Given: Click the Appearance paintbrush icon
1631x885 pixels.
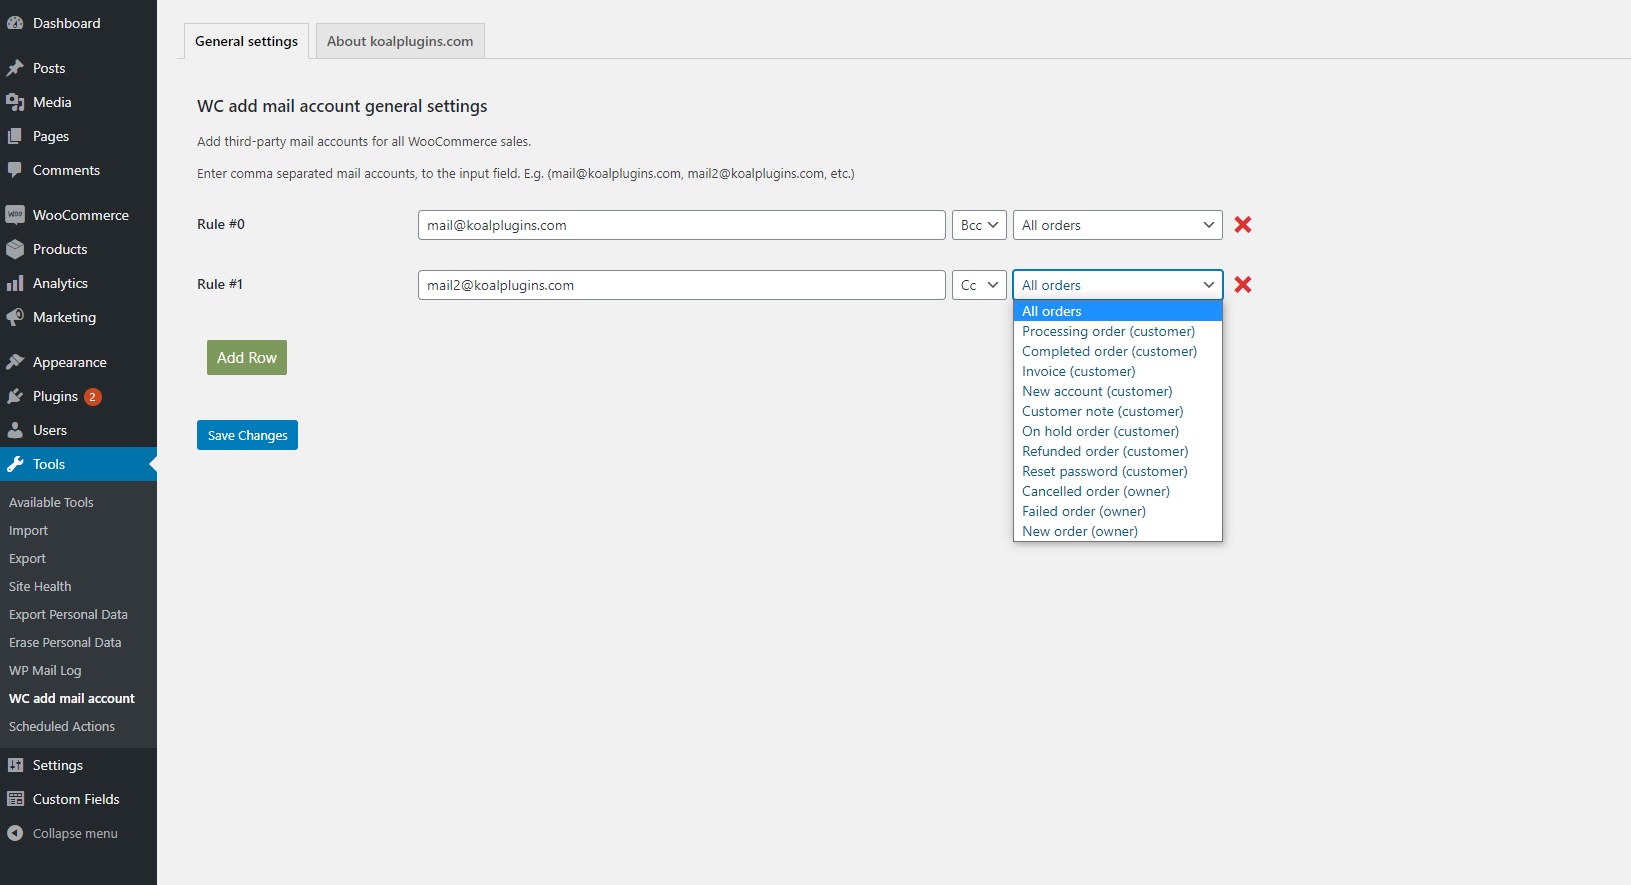Looking at the screenshot, I should [15, 362].
